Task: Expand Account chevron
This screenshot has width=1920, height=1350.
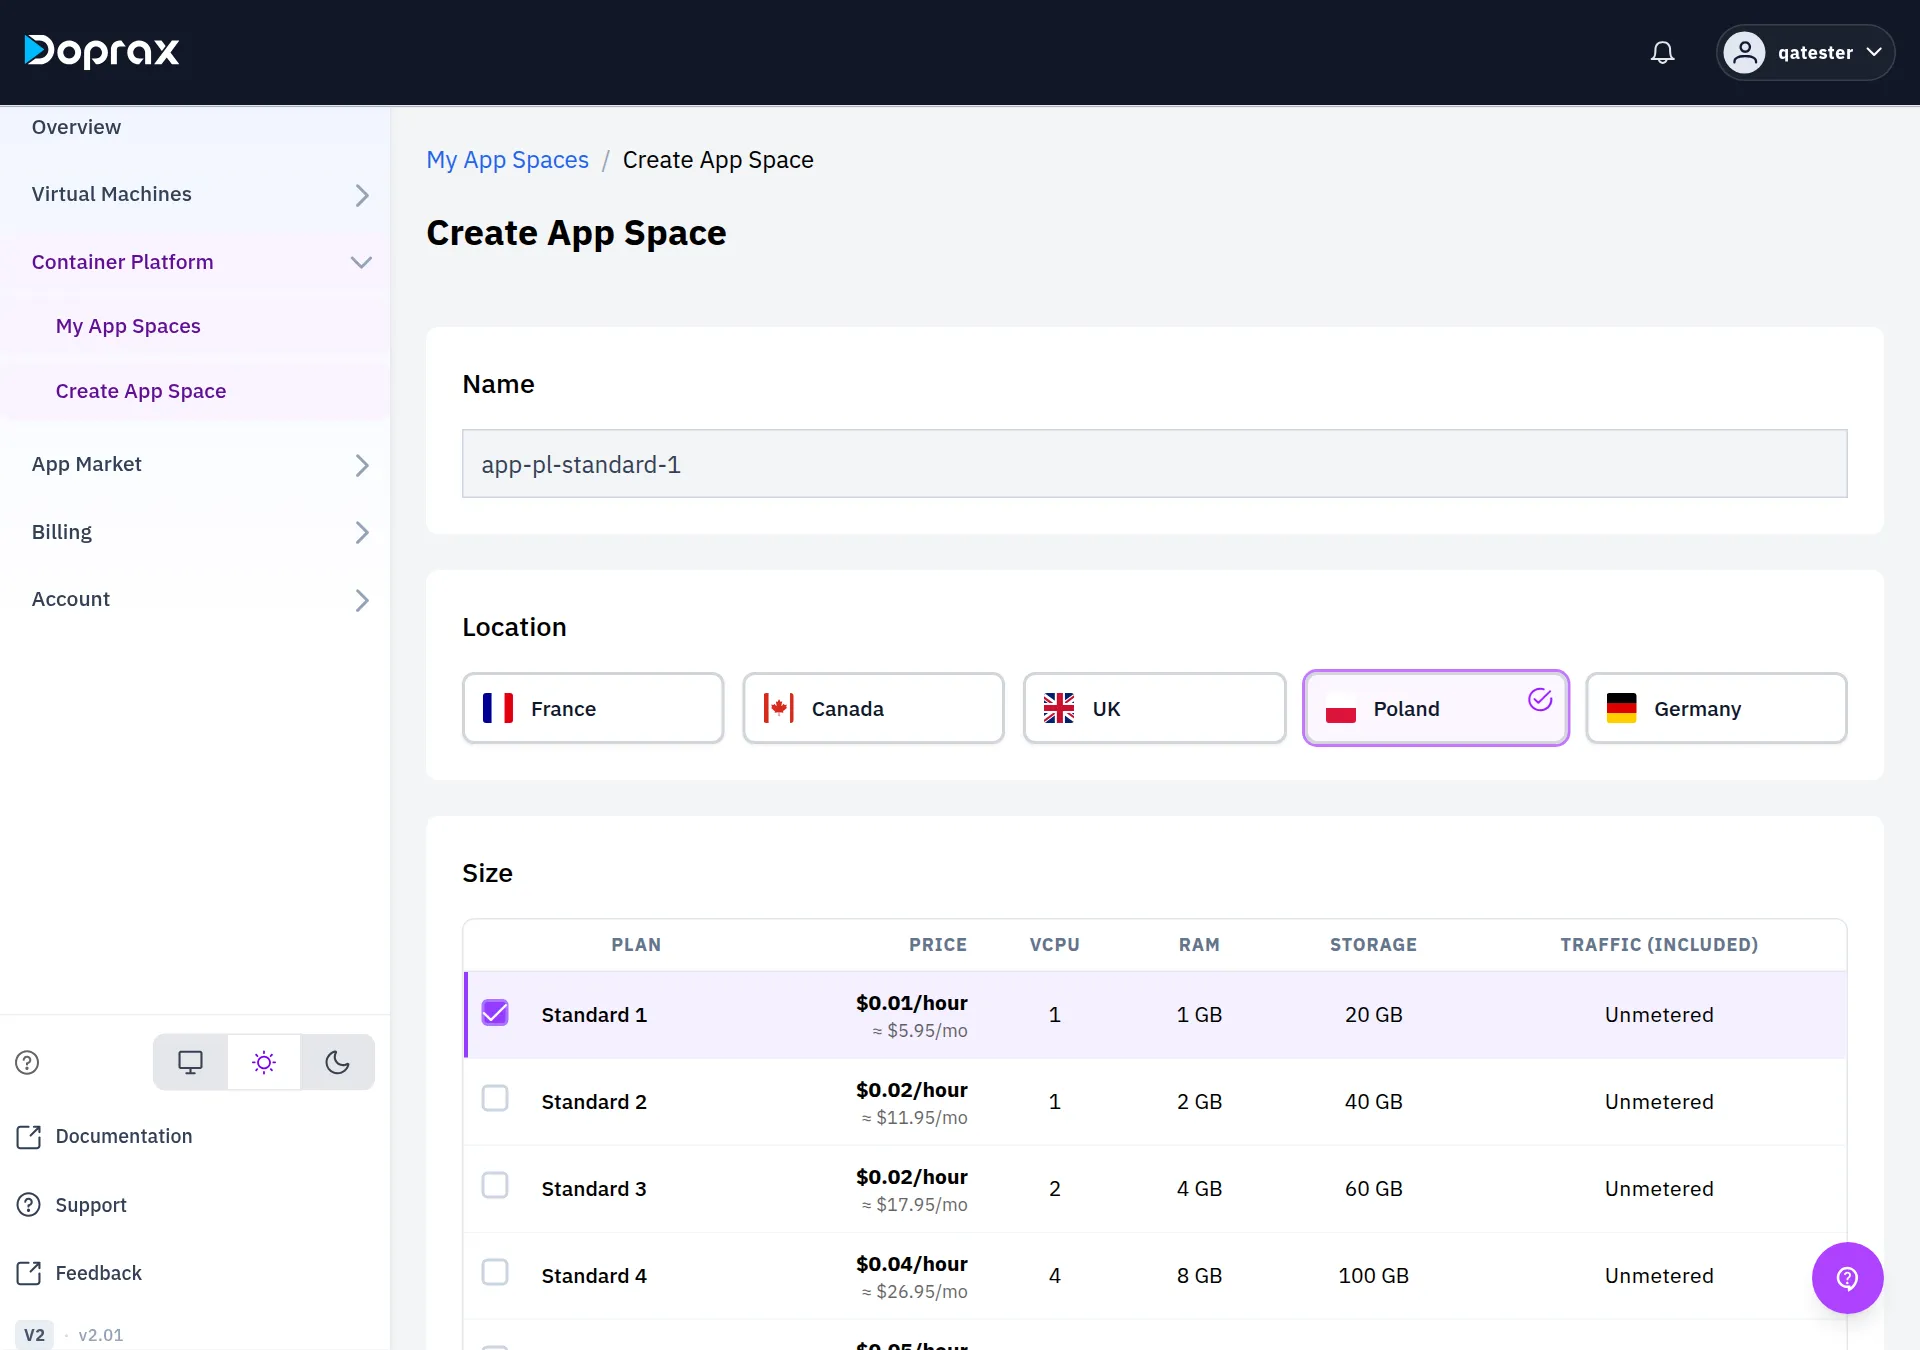Action: pyautogui.click(x=362, y=600)
